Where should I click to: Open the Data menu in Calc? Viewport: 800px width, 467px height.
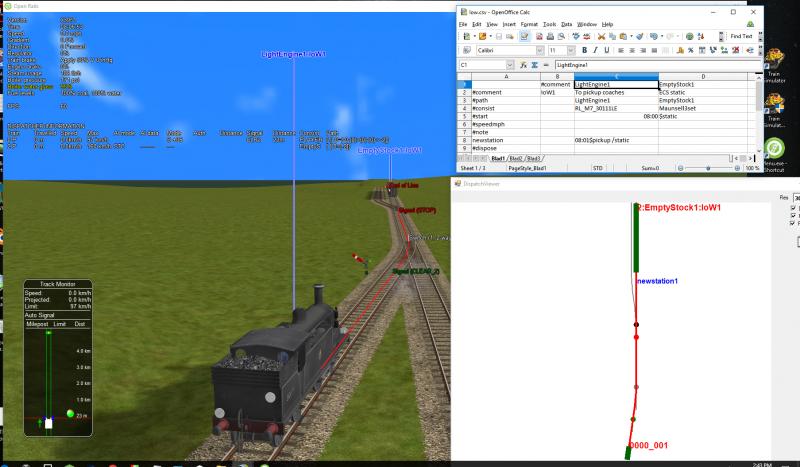566,24
